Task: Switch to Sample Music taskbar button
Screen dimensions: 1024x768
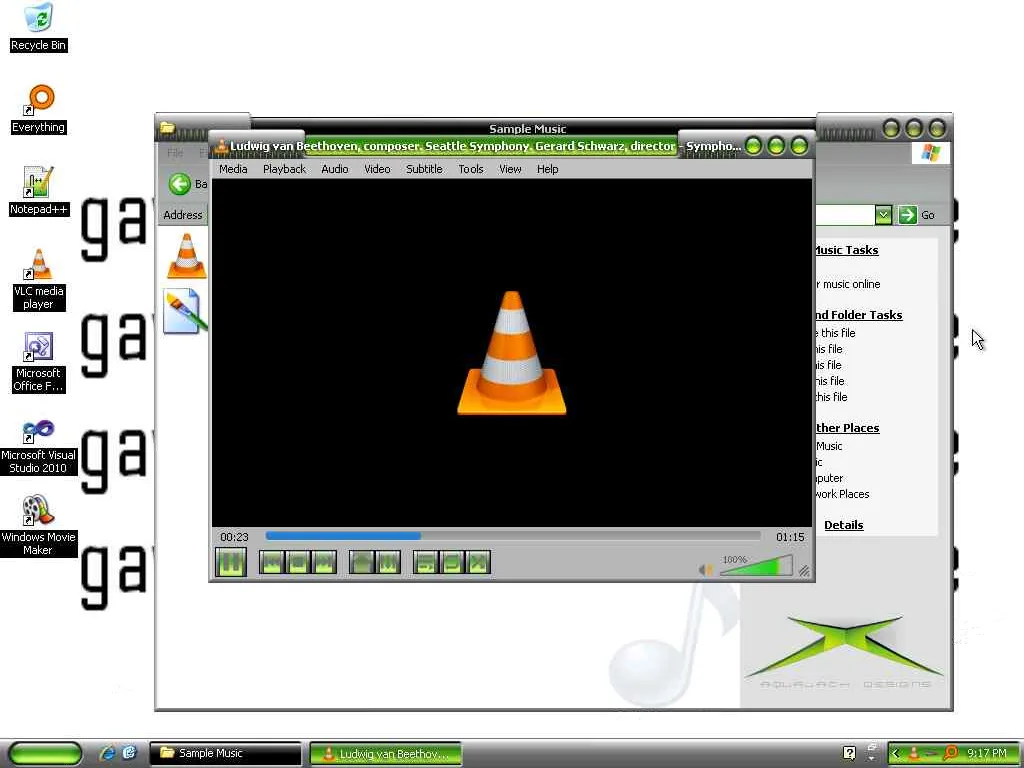Action: (x=225, y=753)
